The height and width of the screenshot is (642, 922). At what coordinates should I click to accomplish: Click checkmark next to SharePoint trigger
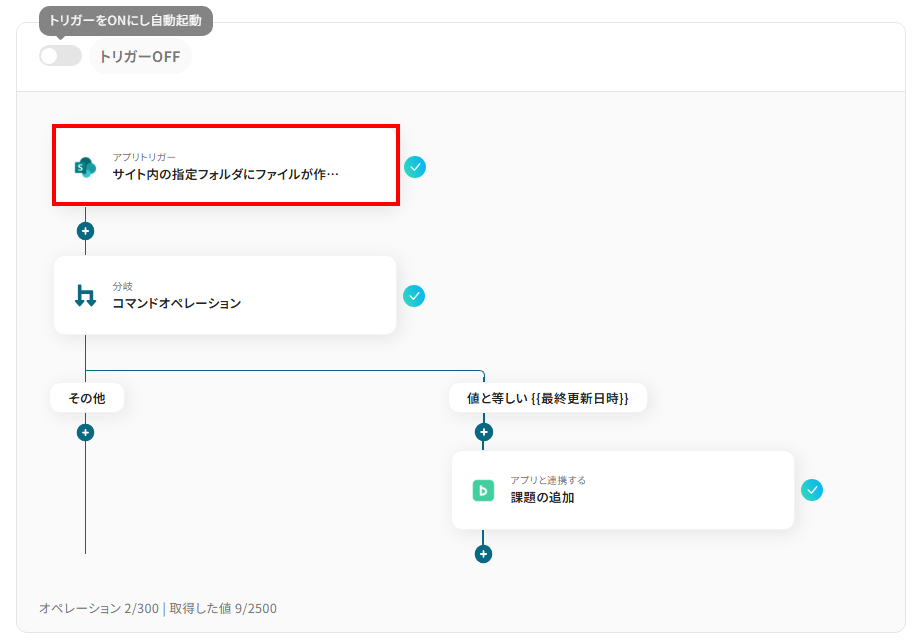[x=415, y=167]
